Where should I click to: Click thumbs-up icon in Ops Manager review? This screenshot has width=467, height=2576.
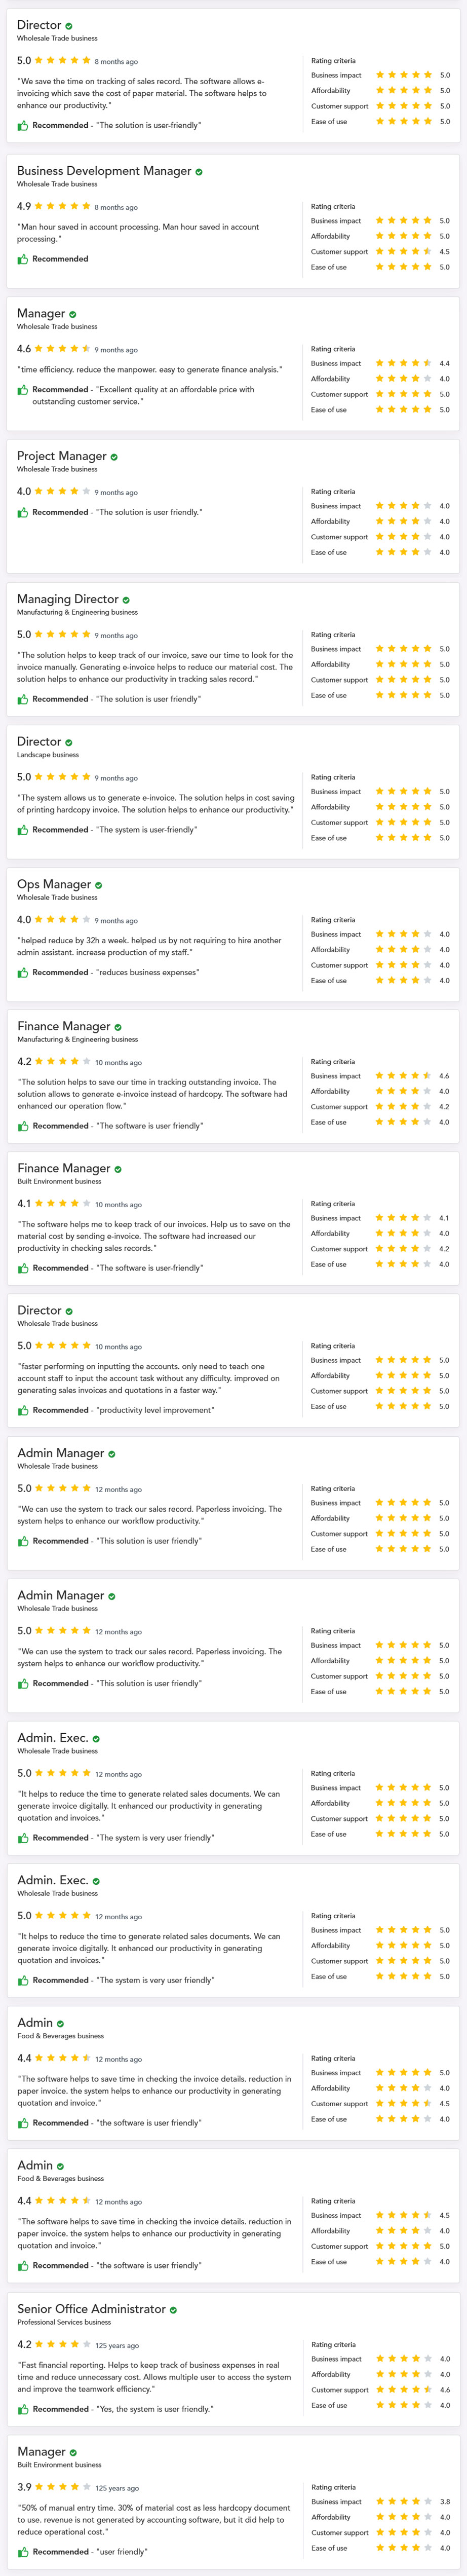(x=23, y=973)
